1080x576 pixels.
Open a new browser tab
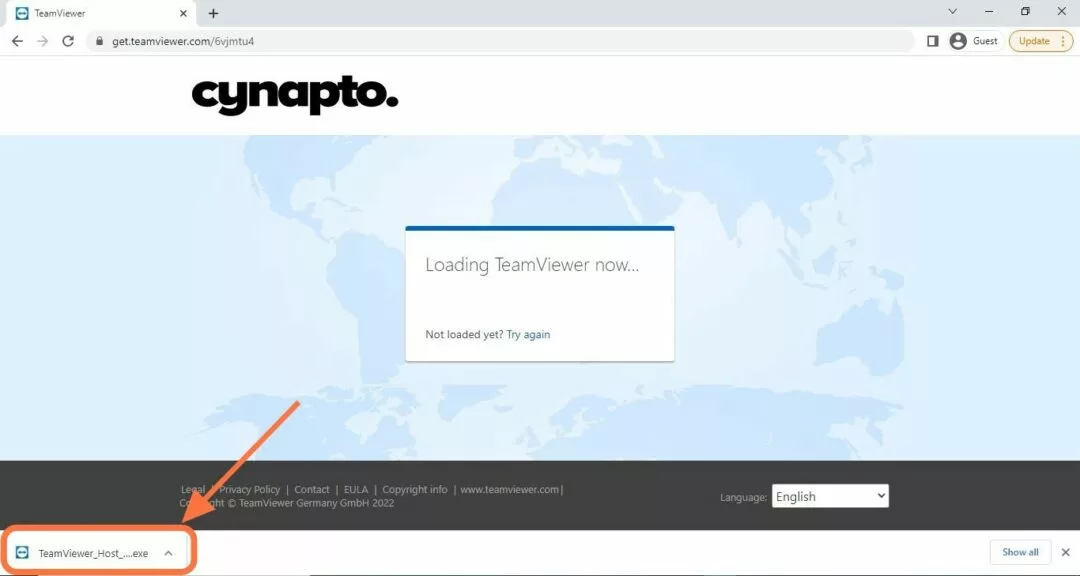point(214,13)
